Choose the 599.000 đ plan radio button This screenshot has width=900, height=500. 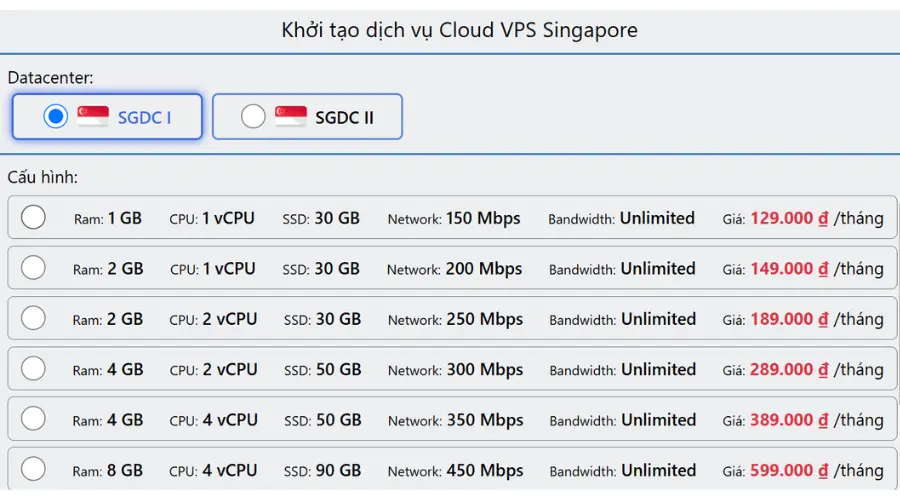(x=33, y=469)
